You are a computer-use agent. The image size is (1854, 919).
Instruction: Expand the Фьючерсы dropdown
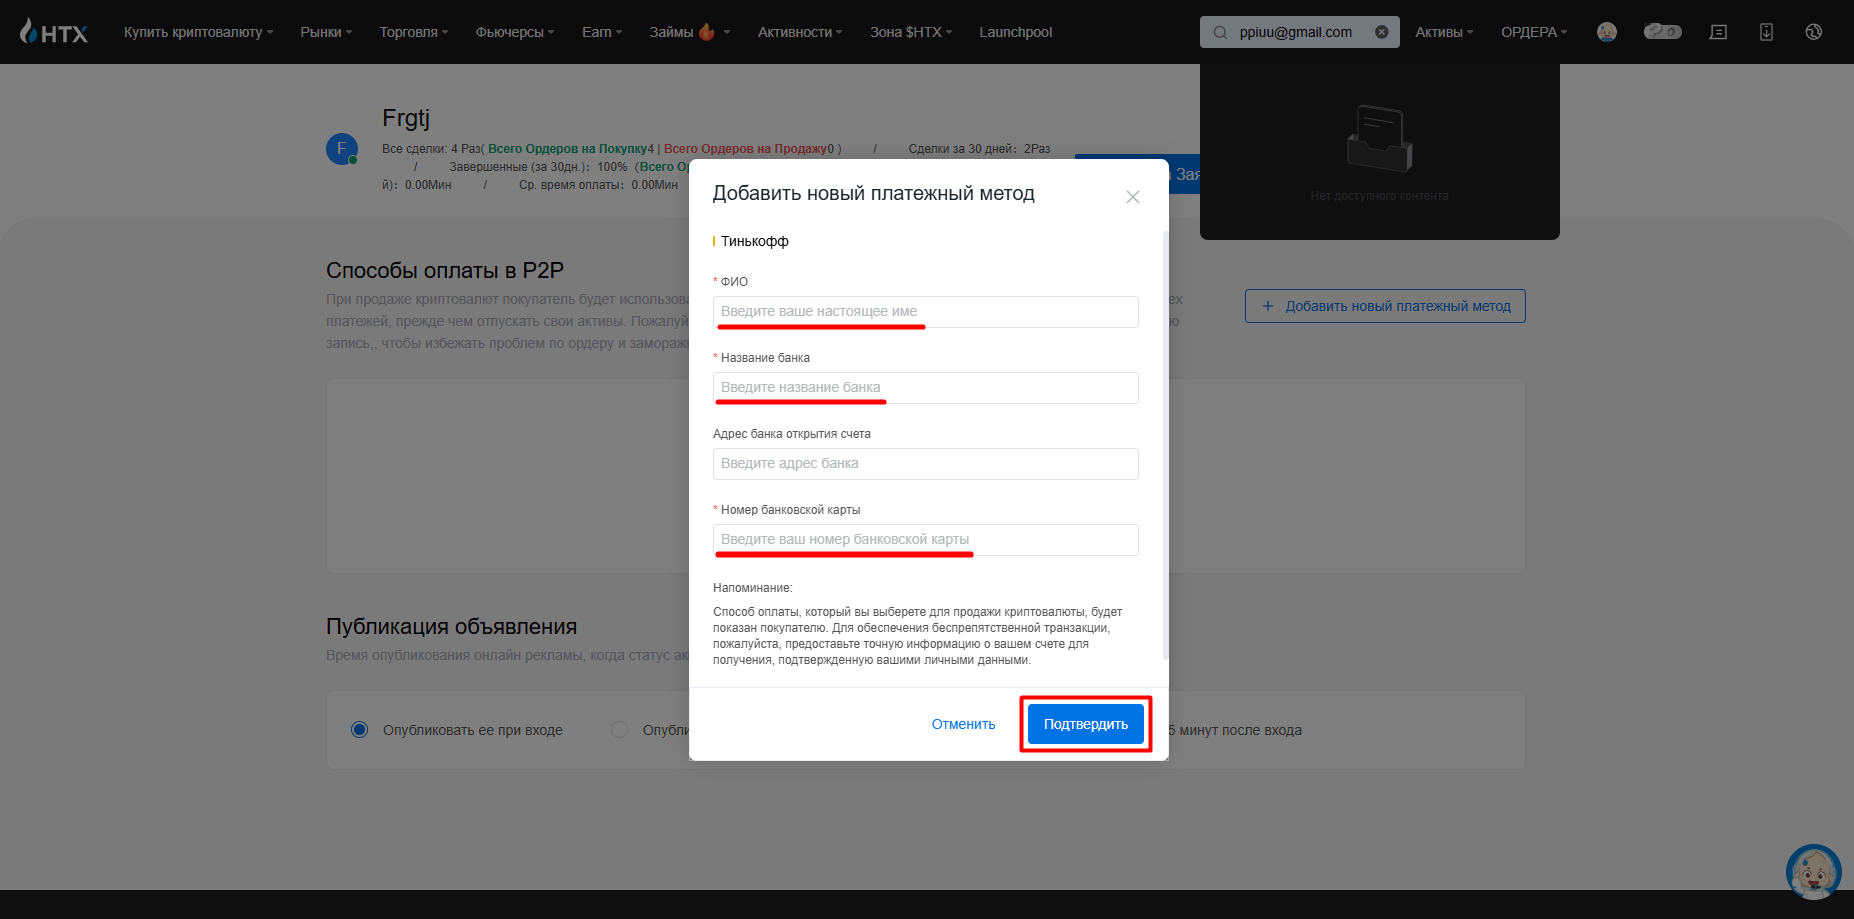tap(515, 32)
